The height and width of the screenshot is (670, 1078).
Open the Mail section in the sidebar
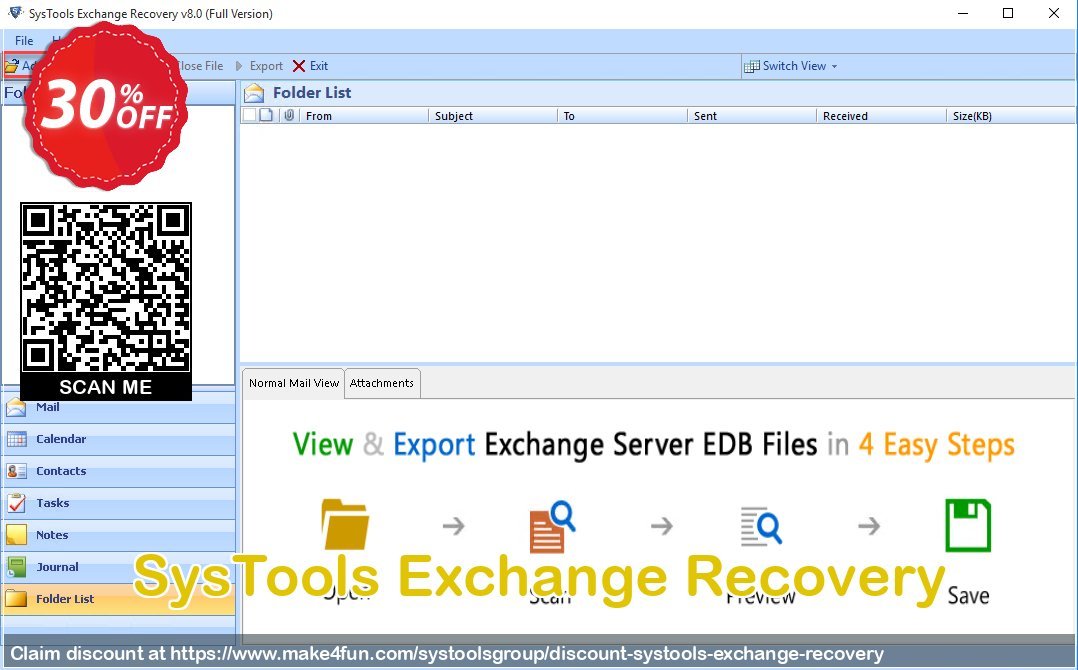[x=118, y=407]
